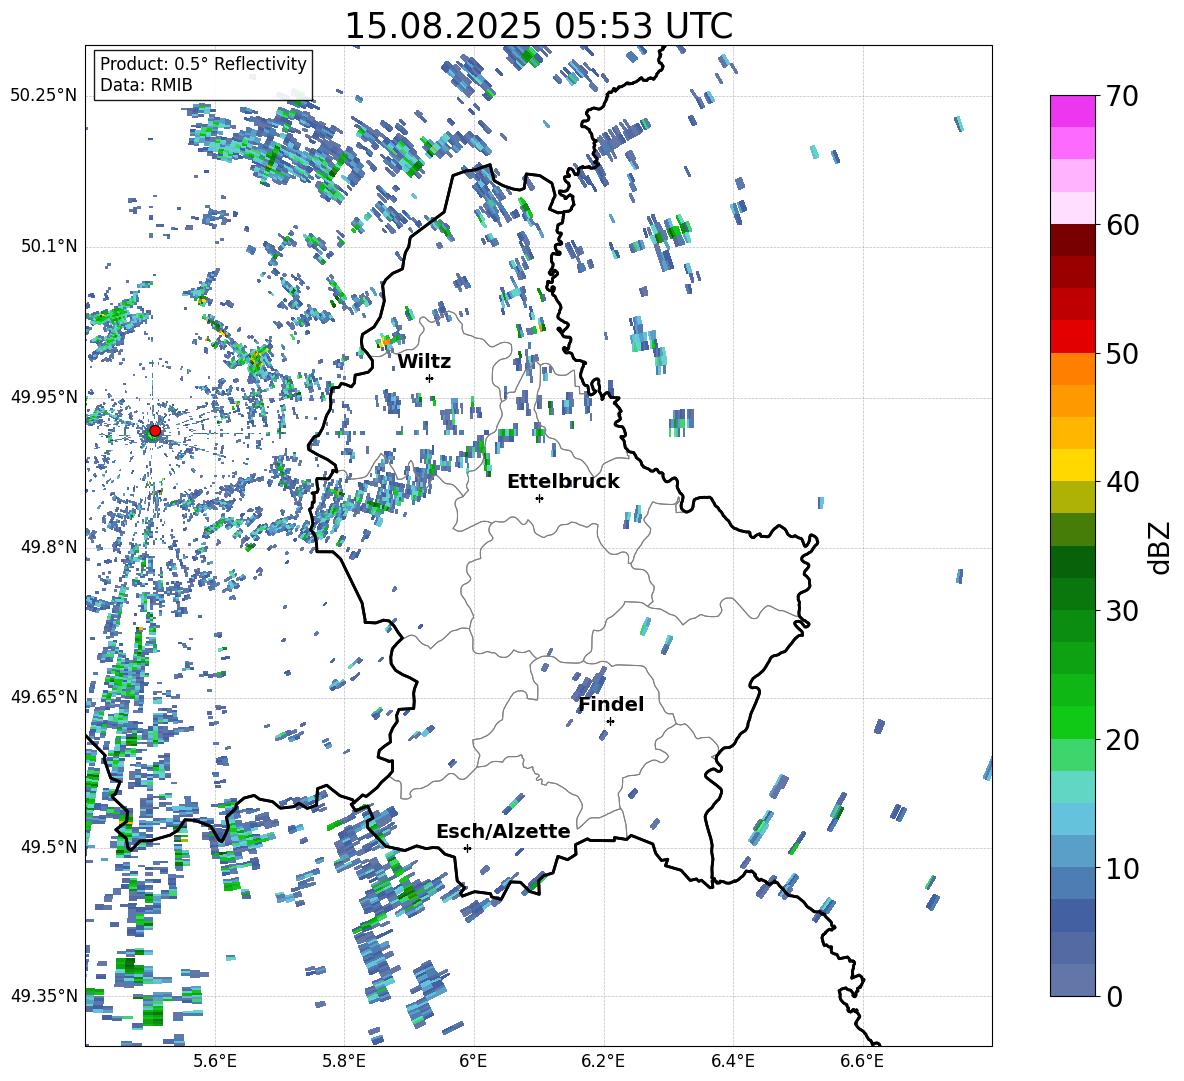Image resolution: width=1184 pixels, height=1081 pixels.
Task: Click the 6.2°E longitude label
Action: coord(603,1061)
